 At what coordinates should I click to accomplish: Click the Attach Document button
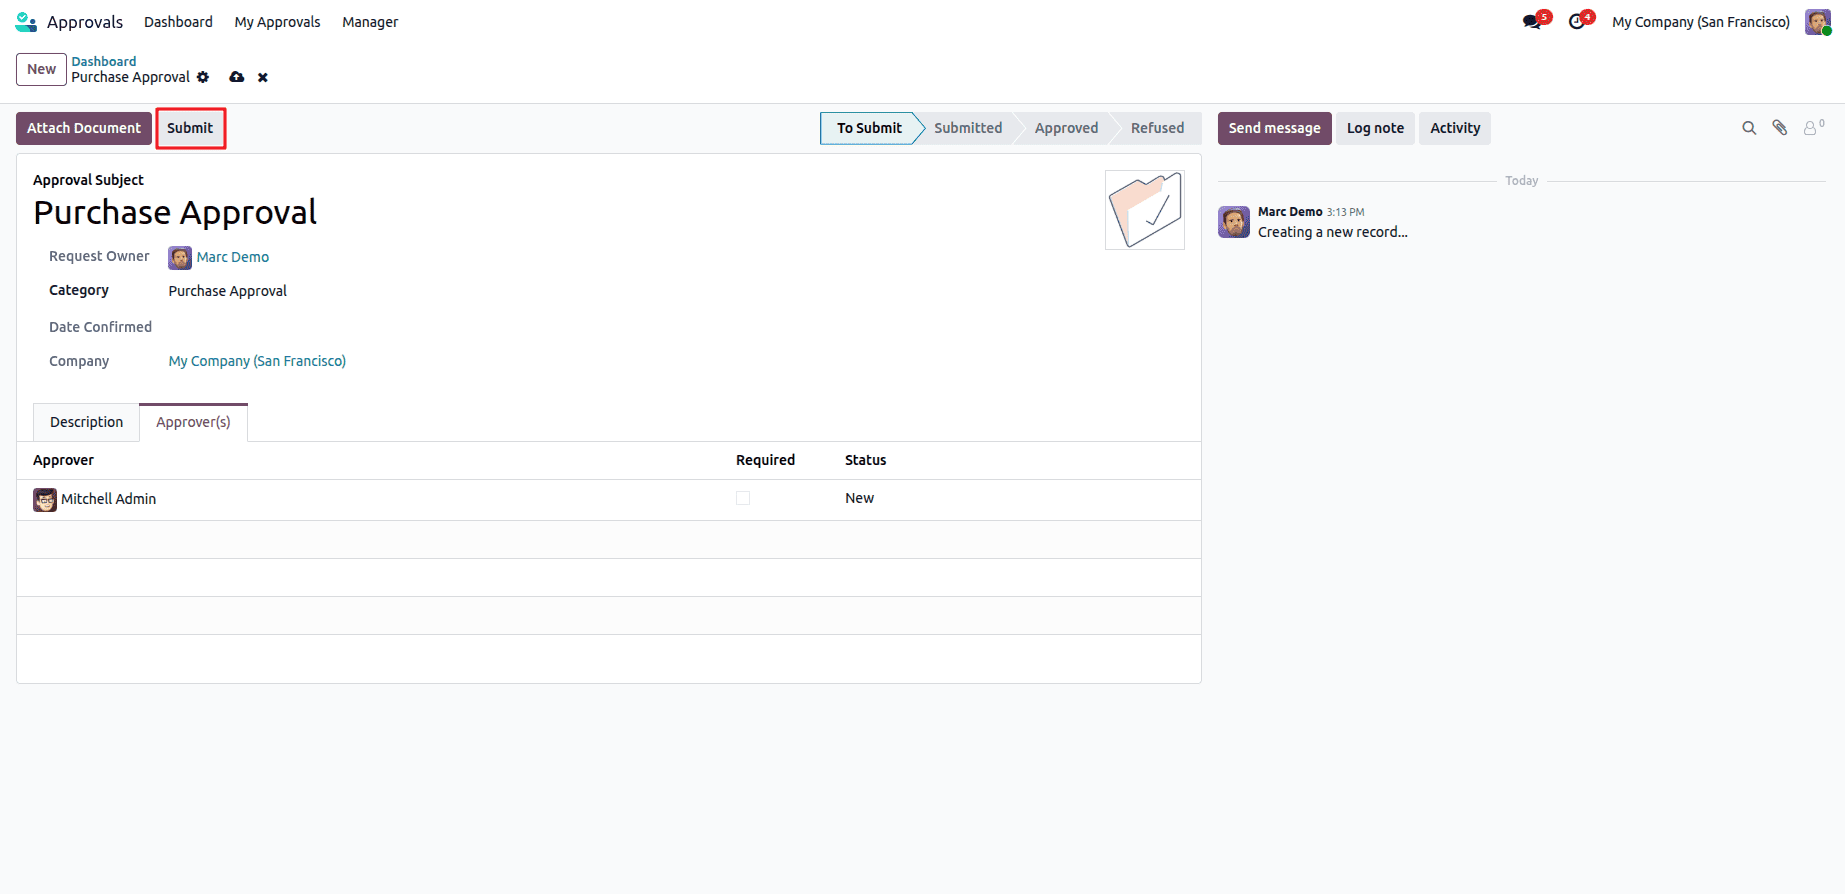click(x=84, y=128)
